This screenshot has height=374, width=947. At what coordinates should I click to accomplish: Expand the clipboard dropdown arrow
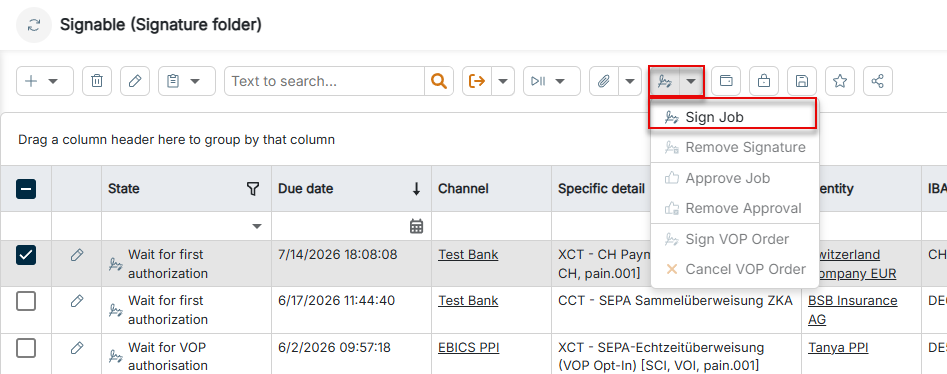196,81
